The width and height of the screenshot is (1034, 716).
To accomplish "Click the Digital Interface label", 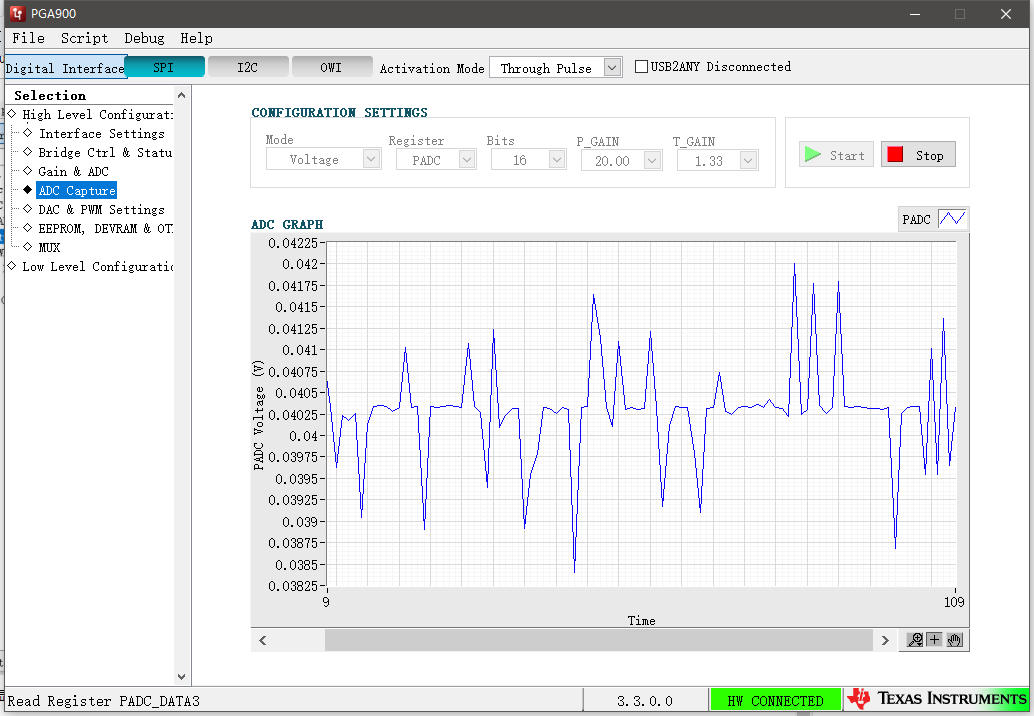I will pos(65,68).
